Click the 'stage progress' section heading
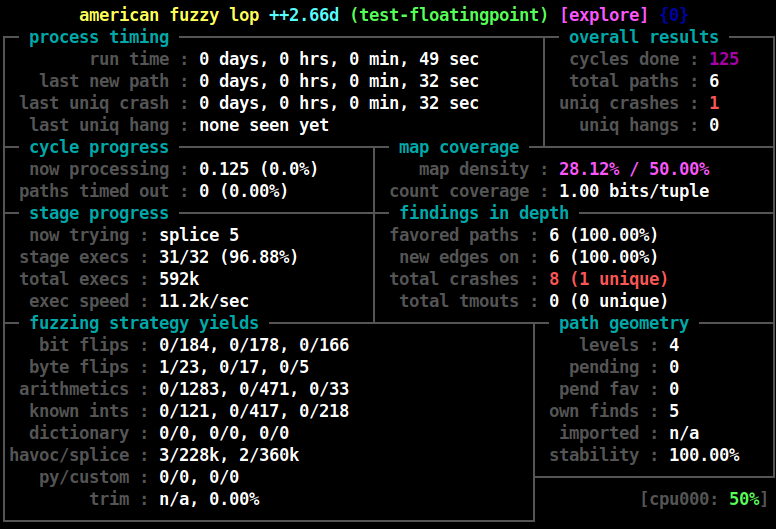This screenshot has height=529, width=776. [x=99, y=213]
